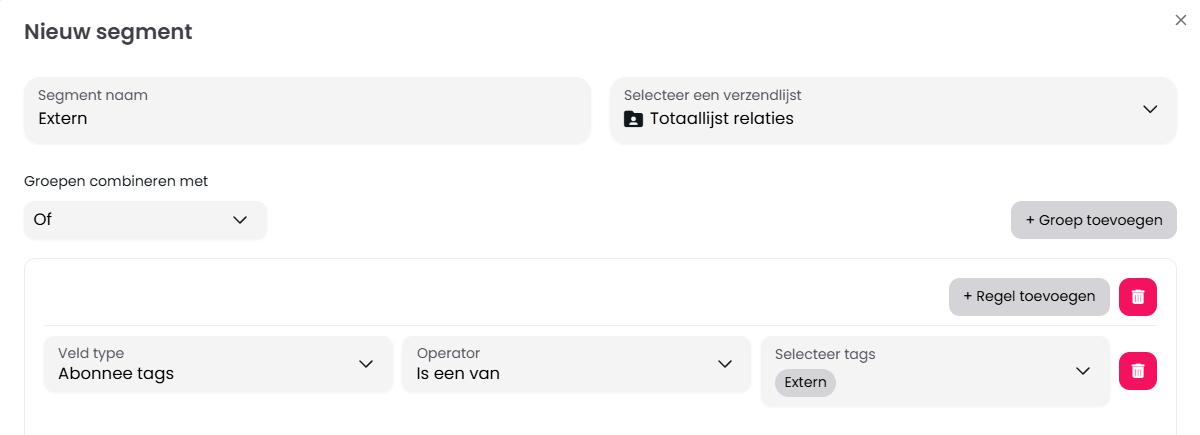Delete the Abonnee tags rule row
The height and width of the screenshot is (435, 1200).
coord(1137,371)
